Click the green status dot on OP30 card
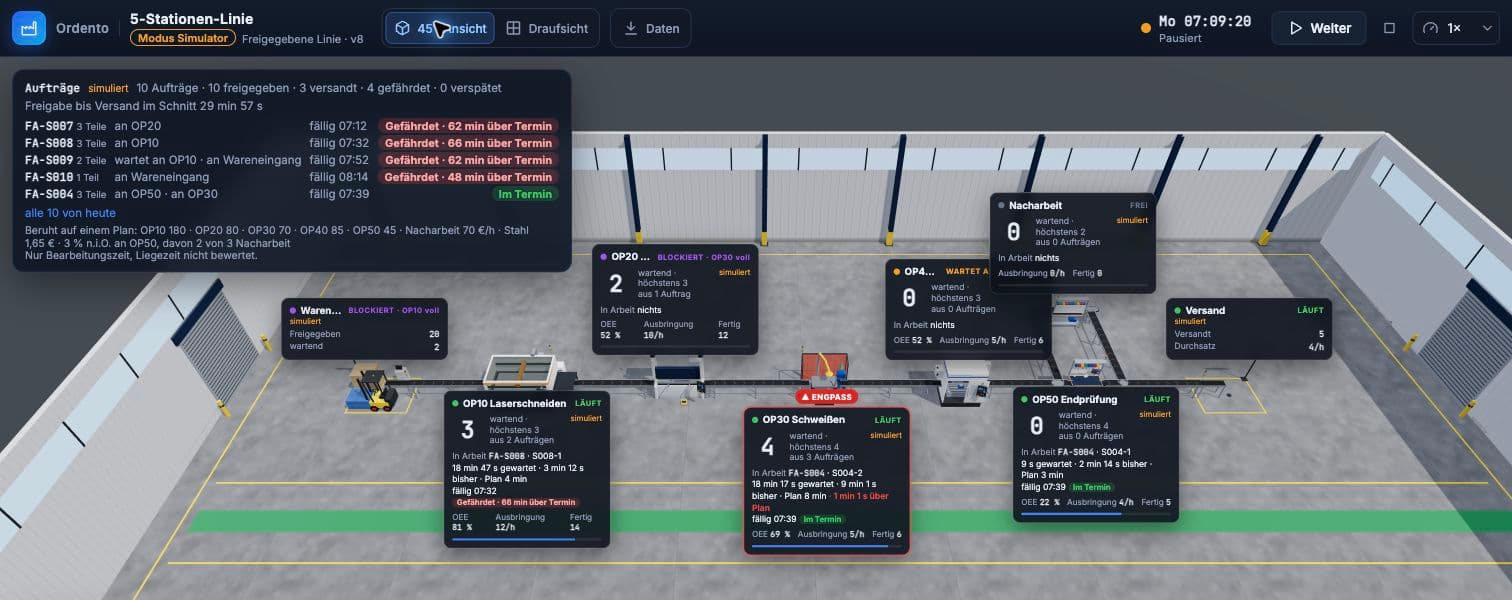Image resolution: width=1512 pixels, height=600 pixels. tap(756, 420)
